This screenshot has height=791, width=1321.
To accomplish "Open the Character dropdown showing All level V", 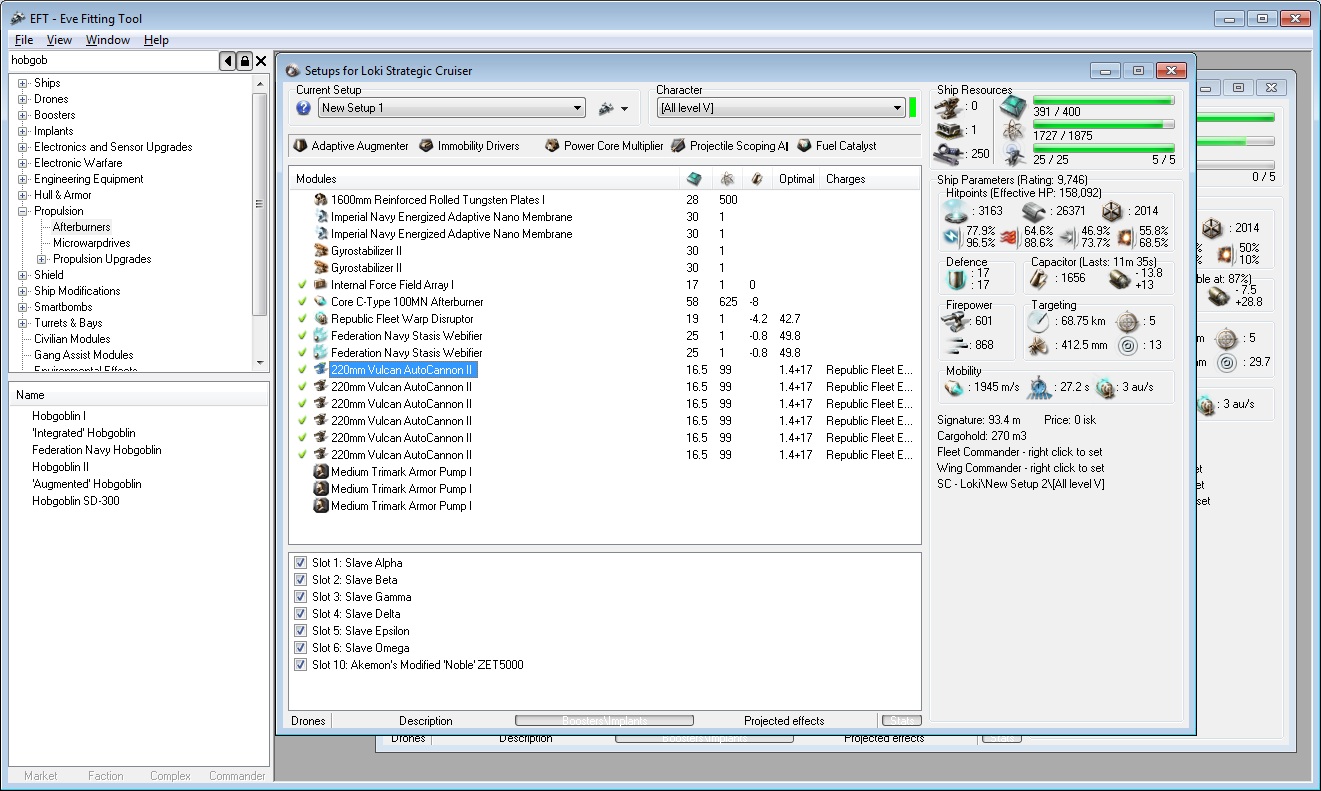I will pyautogui.click(x=898, y=108).
